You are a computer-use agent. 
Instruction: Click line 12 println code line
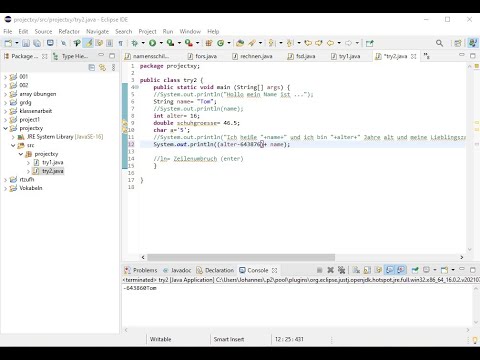coord(221,144)
